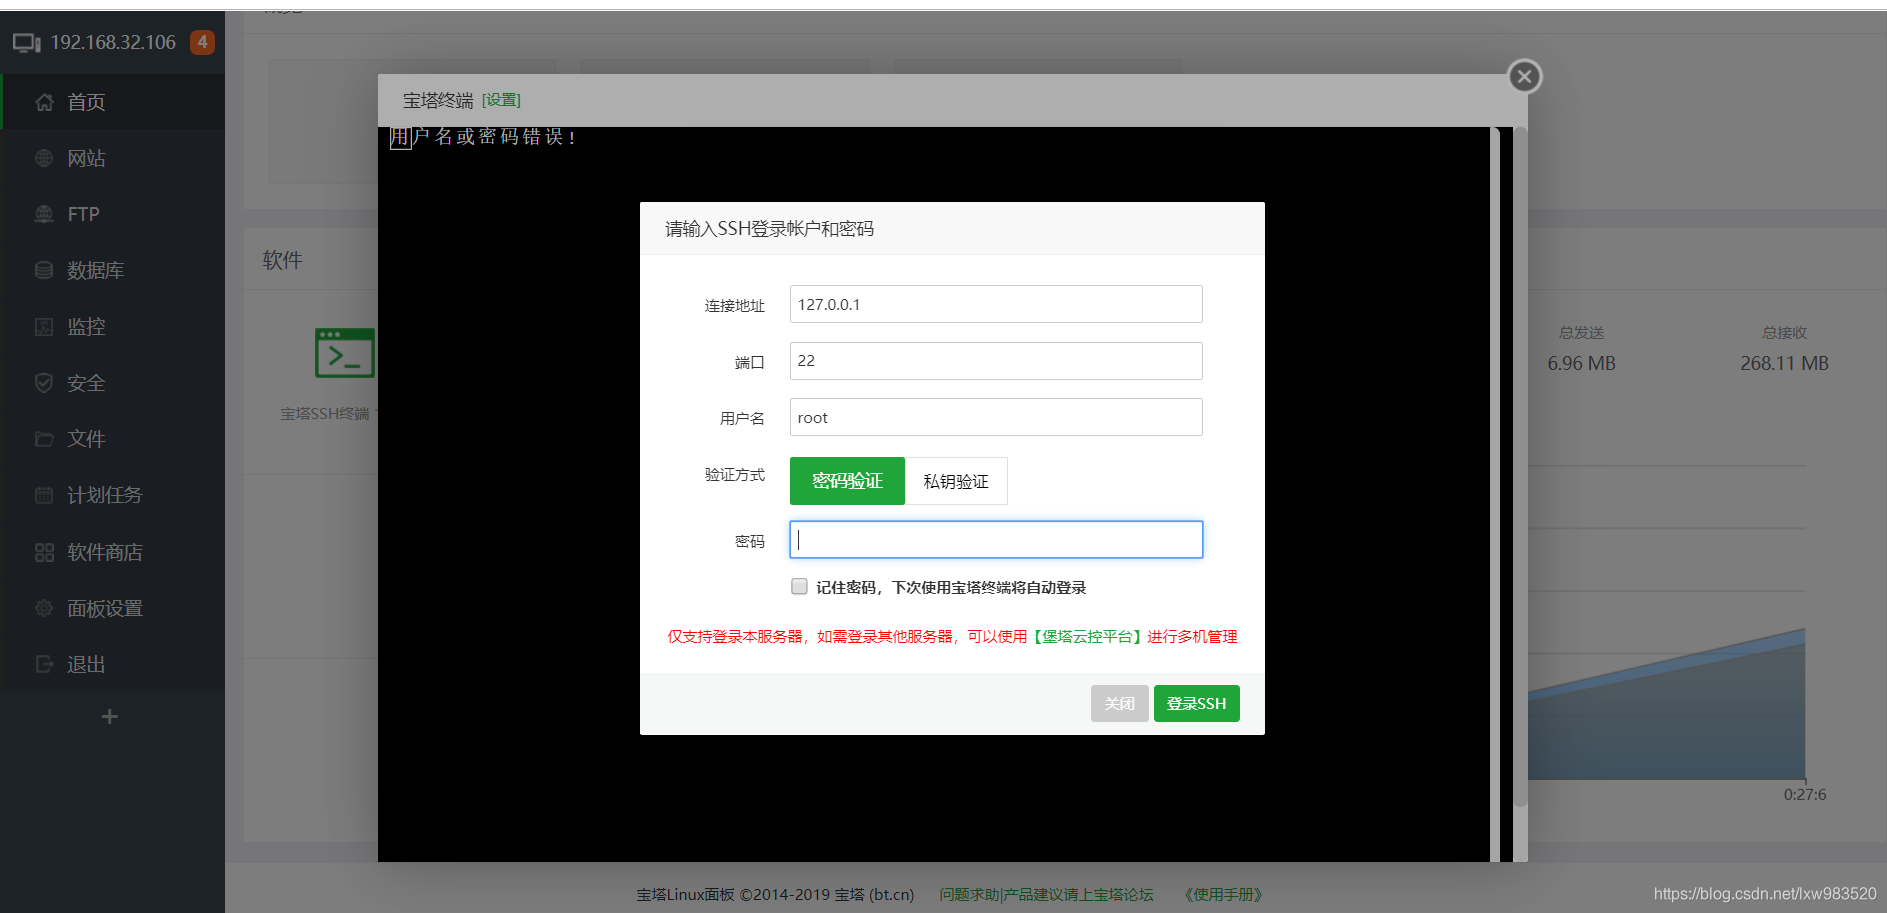Open the 网站 (Website) sidebar section

(85, 157)
